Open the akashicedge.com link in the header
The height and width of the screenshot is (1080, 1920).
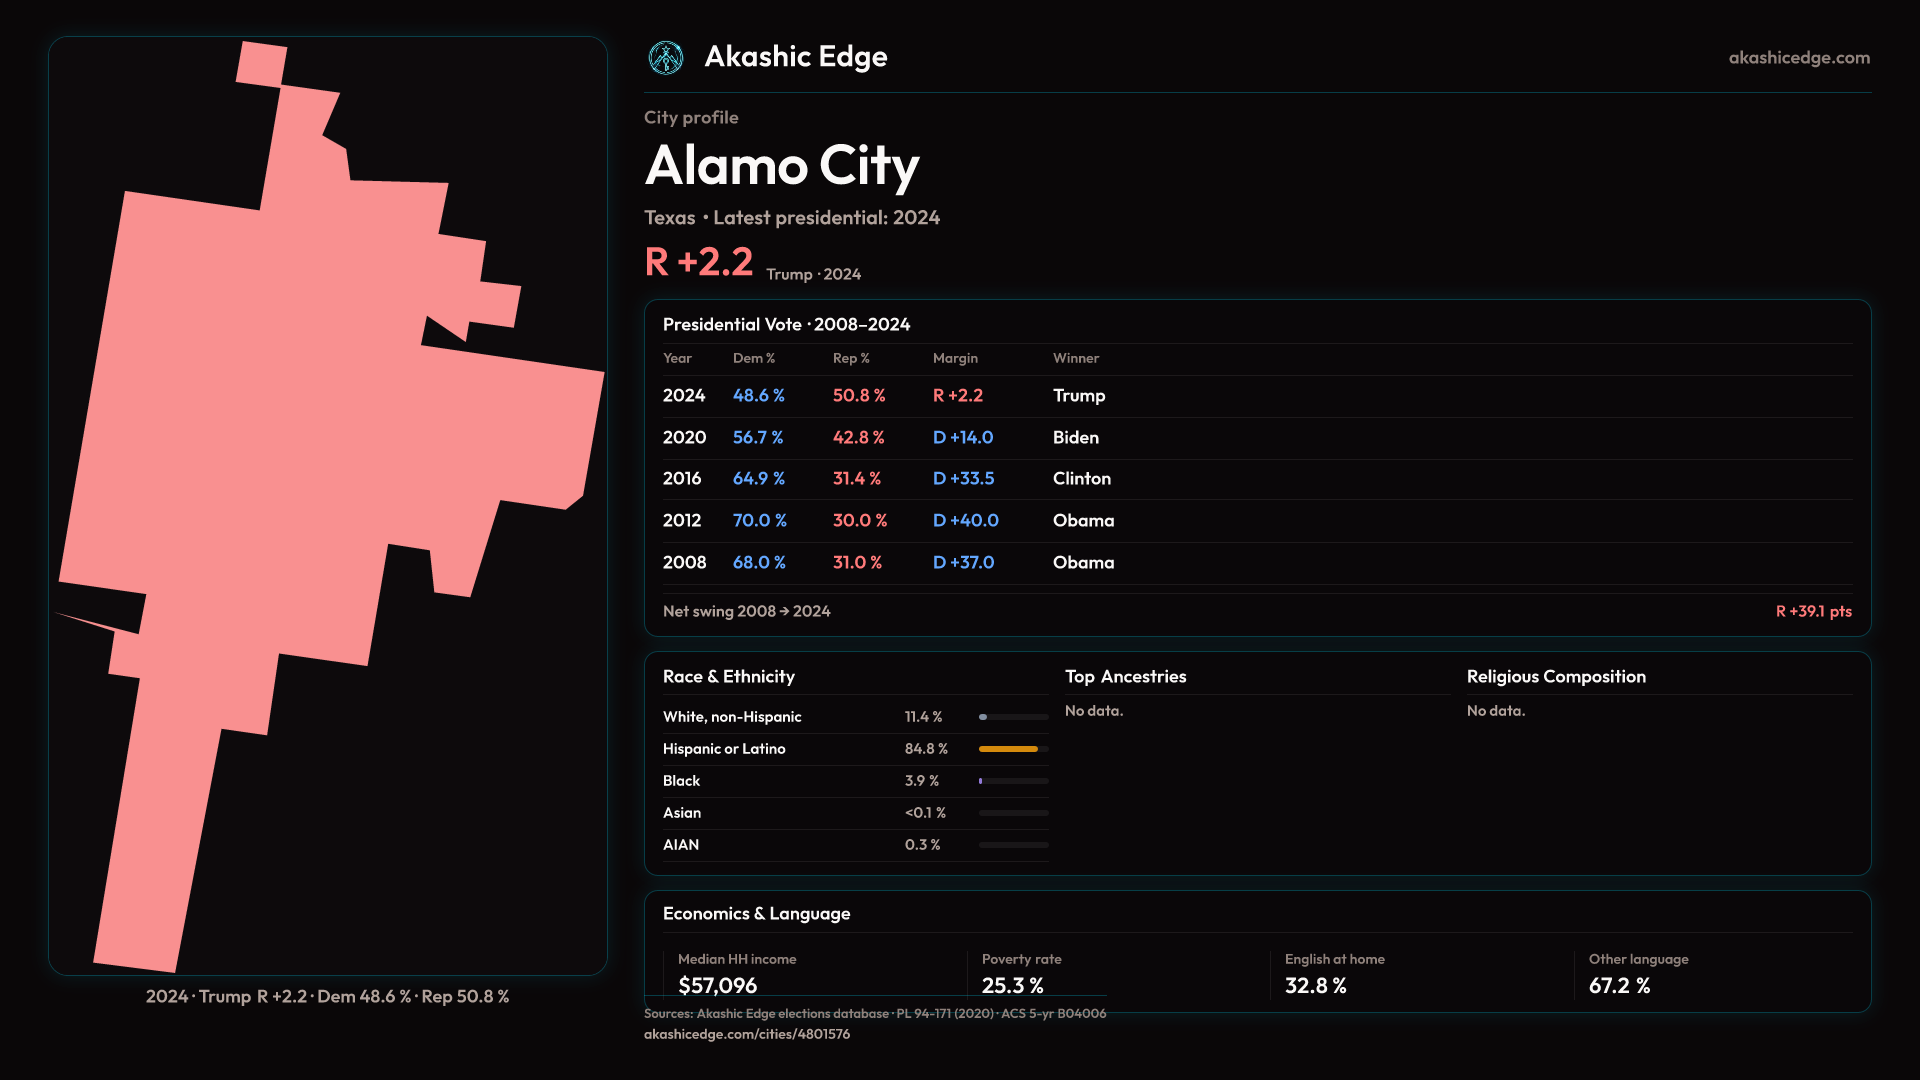point(1798,58)
